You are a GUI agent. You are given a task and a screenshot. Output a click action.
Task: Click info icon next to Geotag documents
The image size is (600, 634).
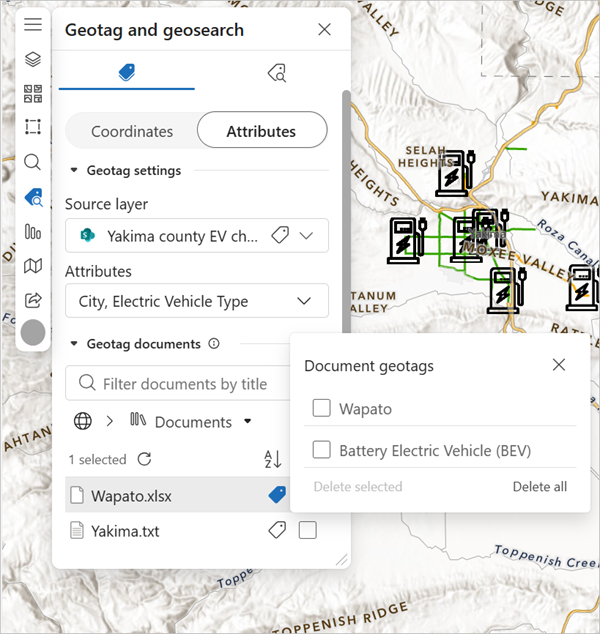click(x=214, y=344)
